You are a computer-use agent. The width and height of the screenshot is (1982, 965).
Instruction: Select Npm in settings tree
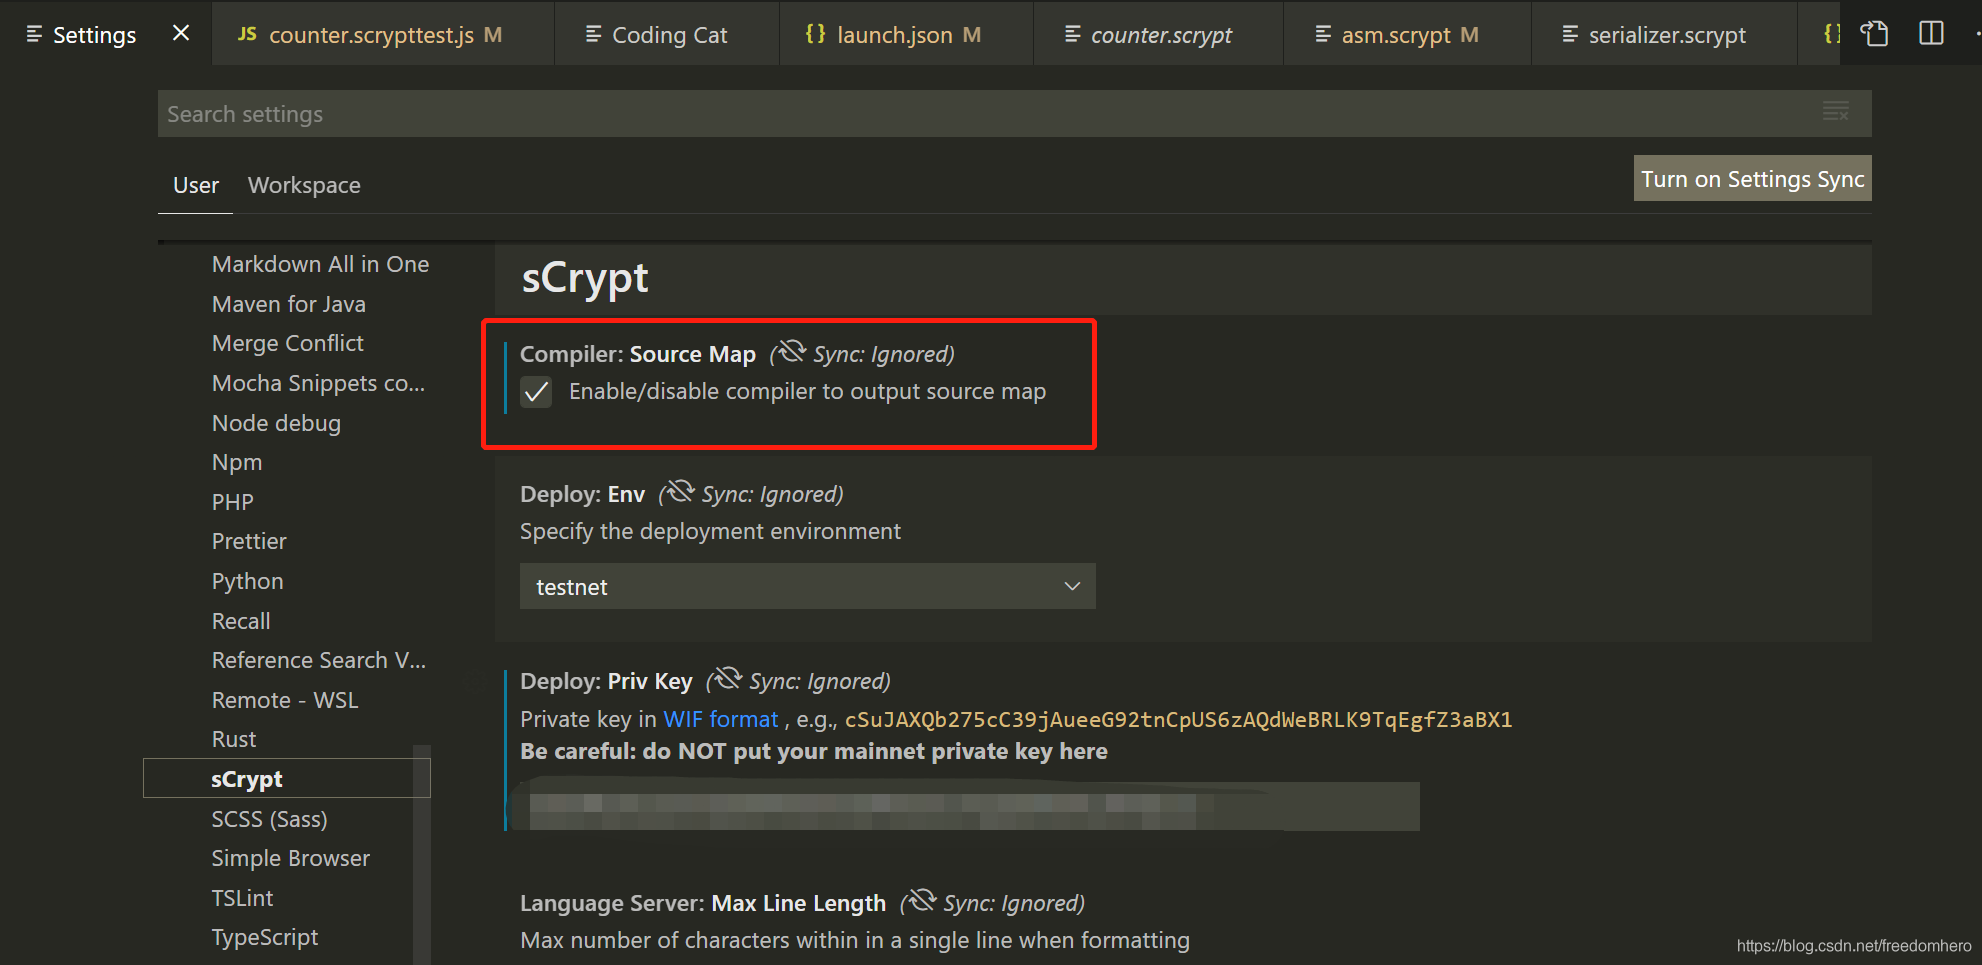[237, 462]
